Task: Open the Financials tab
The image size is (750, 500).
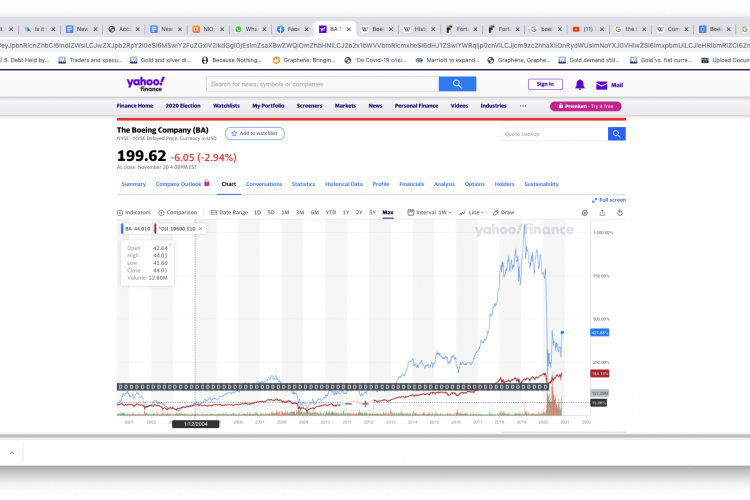Action: (x=412, y=184)
